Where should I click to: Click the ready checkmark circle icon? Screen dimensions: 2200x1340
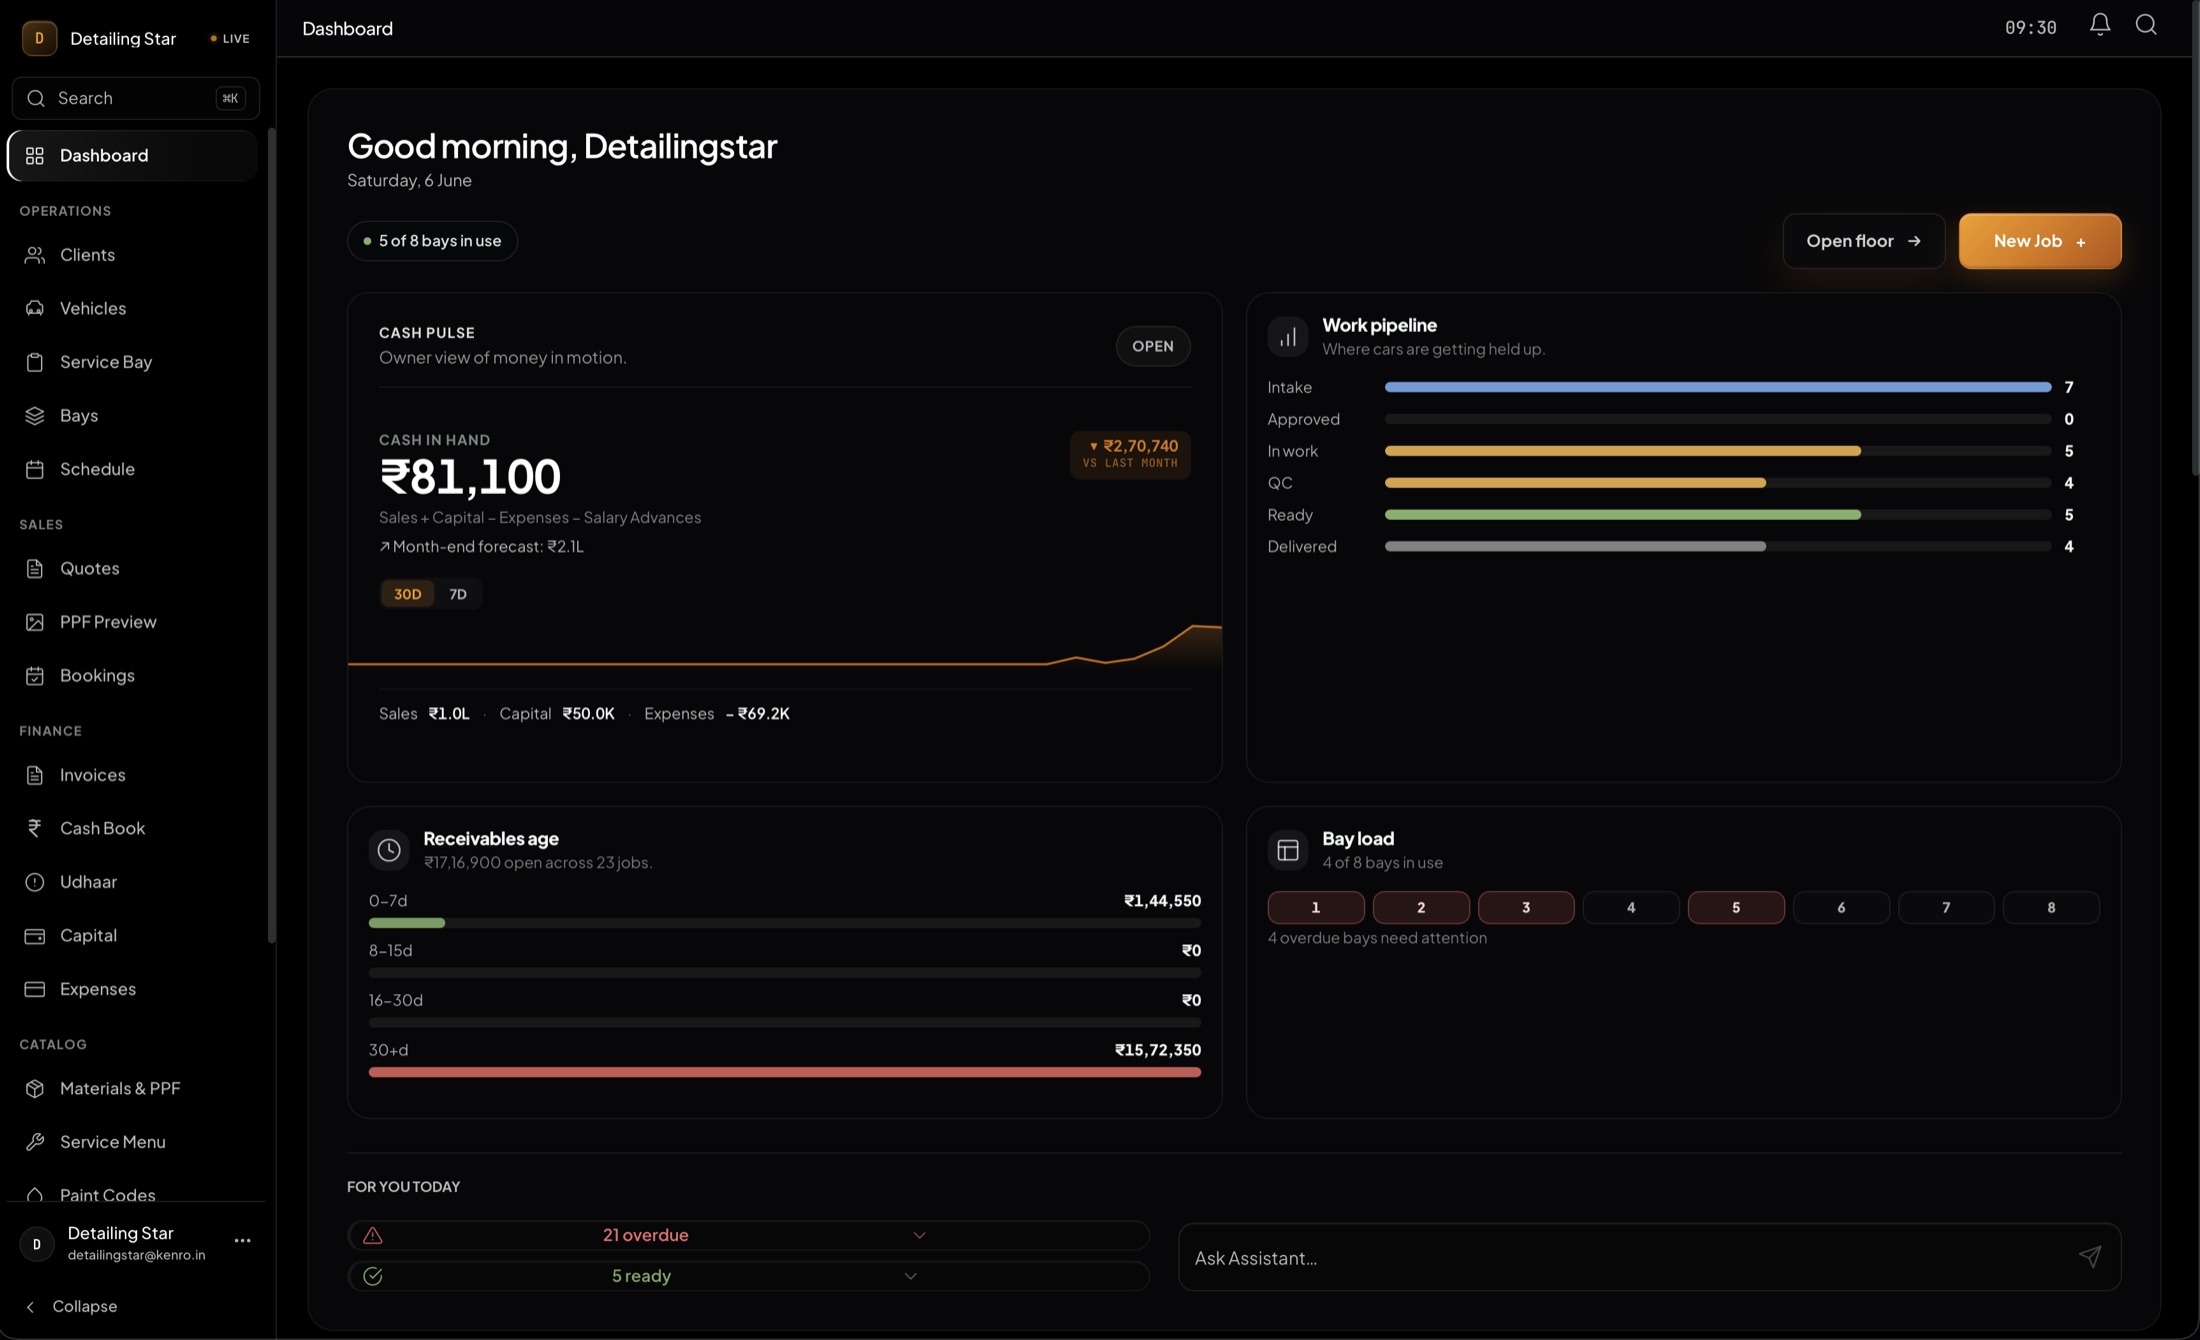coord(373,1276)
